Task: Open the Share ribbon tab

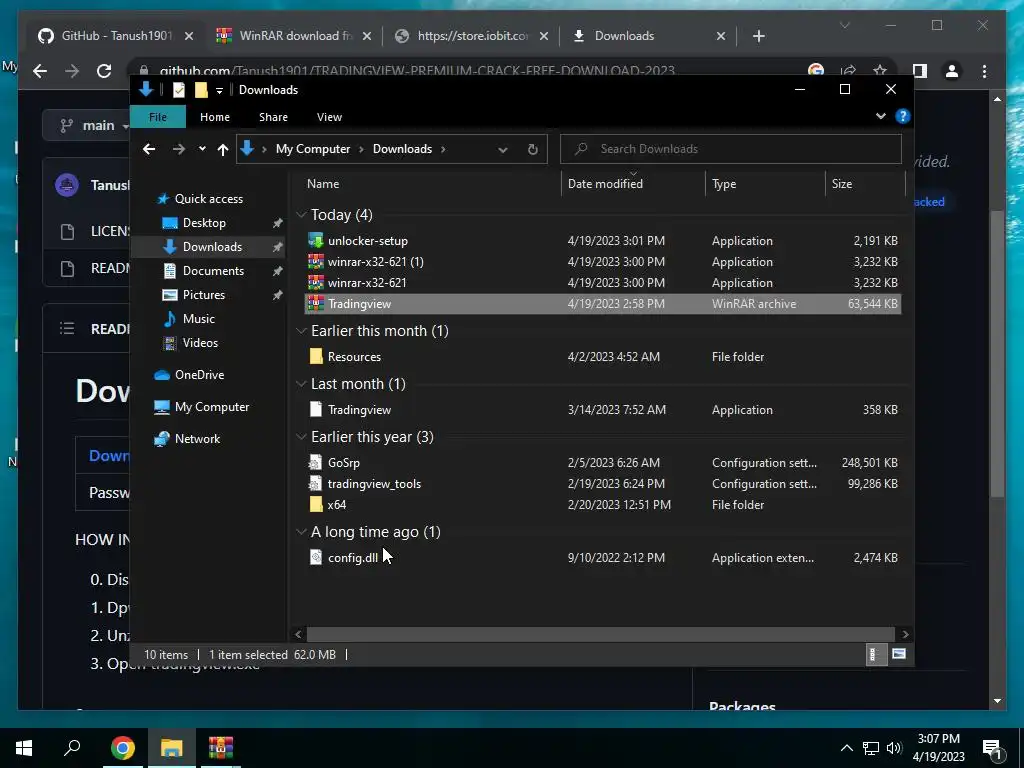Action: click(273, 117)
